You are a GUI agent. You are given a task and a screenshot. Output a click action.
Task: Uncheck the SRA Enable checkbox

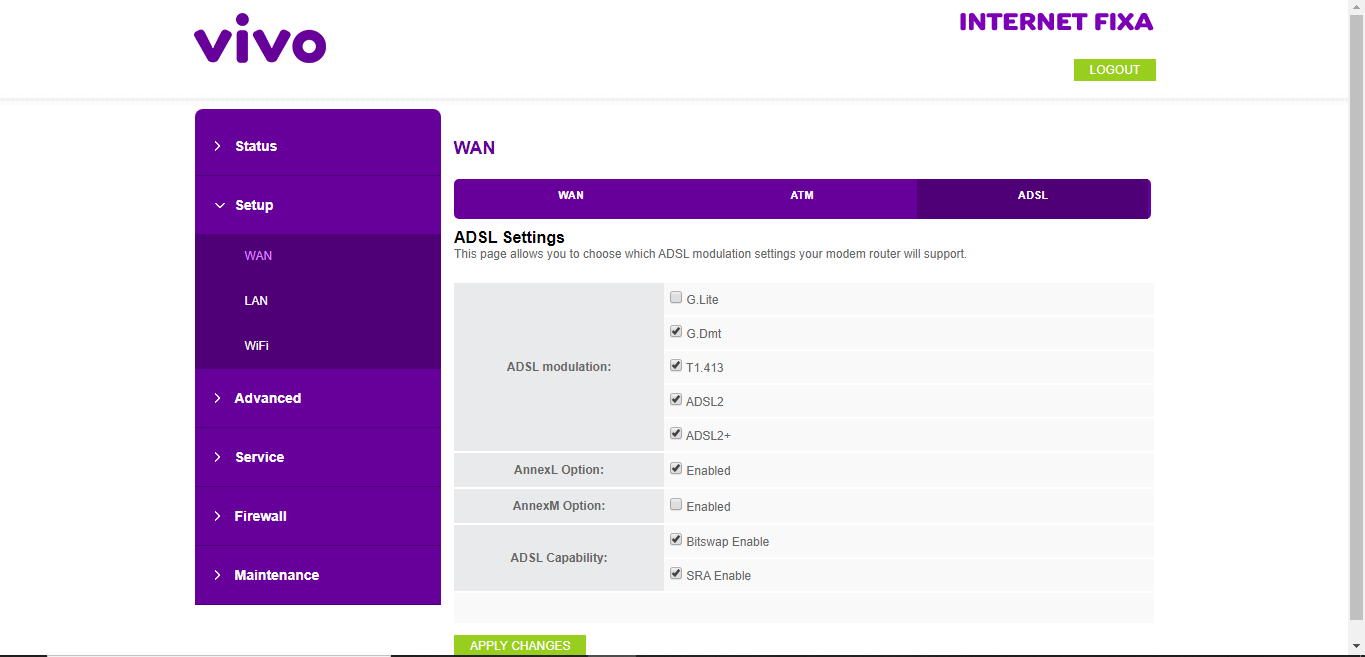[676, 573]
